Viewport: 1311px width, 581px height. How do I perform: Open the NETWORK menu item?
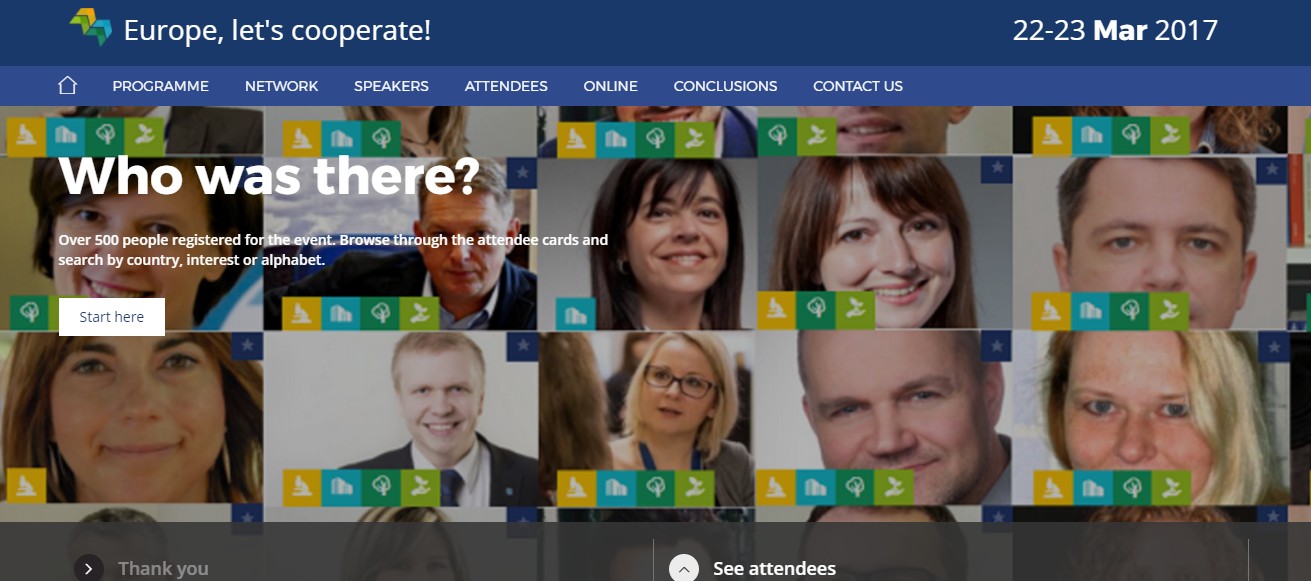tap(281, 86)
